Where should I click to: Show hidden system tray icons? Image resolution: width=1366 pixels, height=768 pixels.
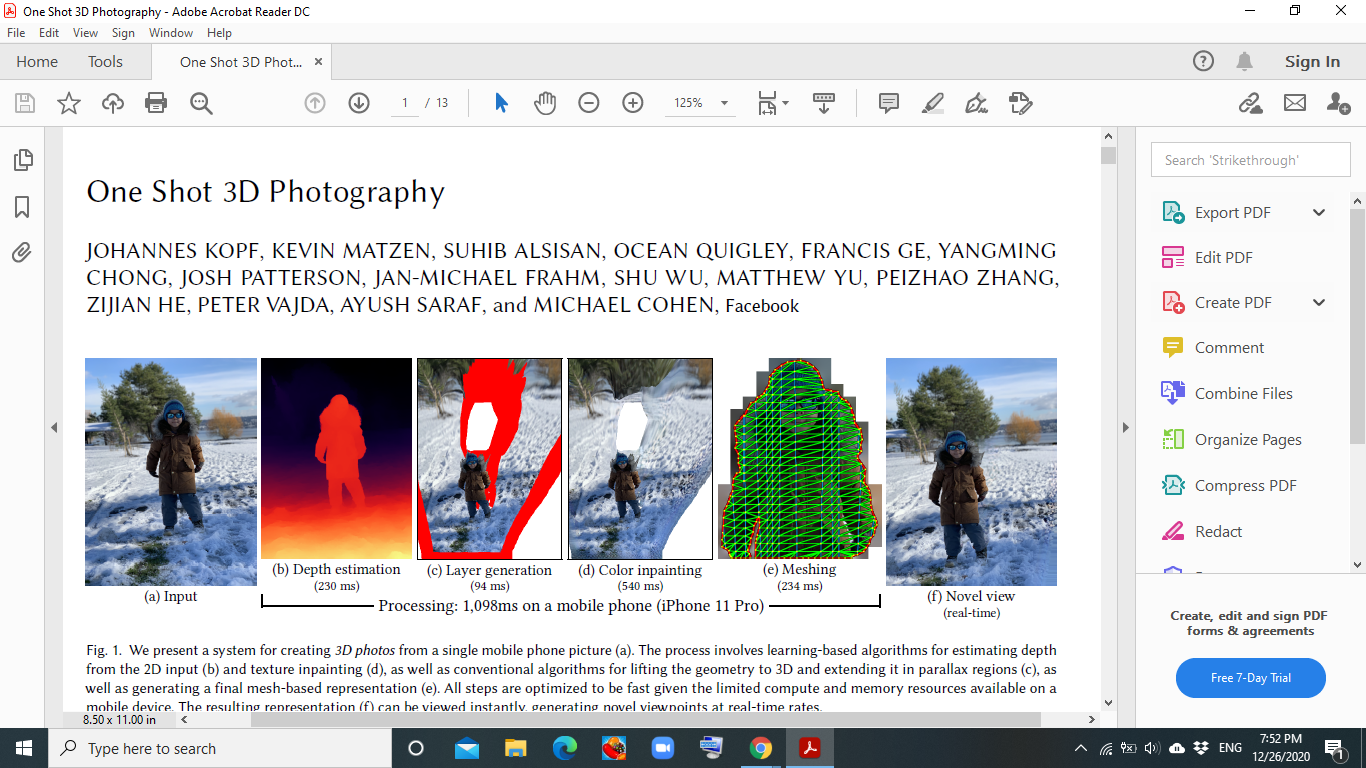pos(1080,748)
